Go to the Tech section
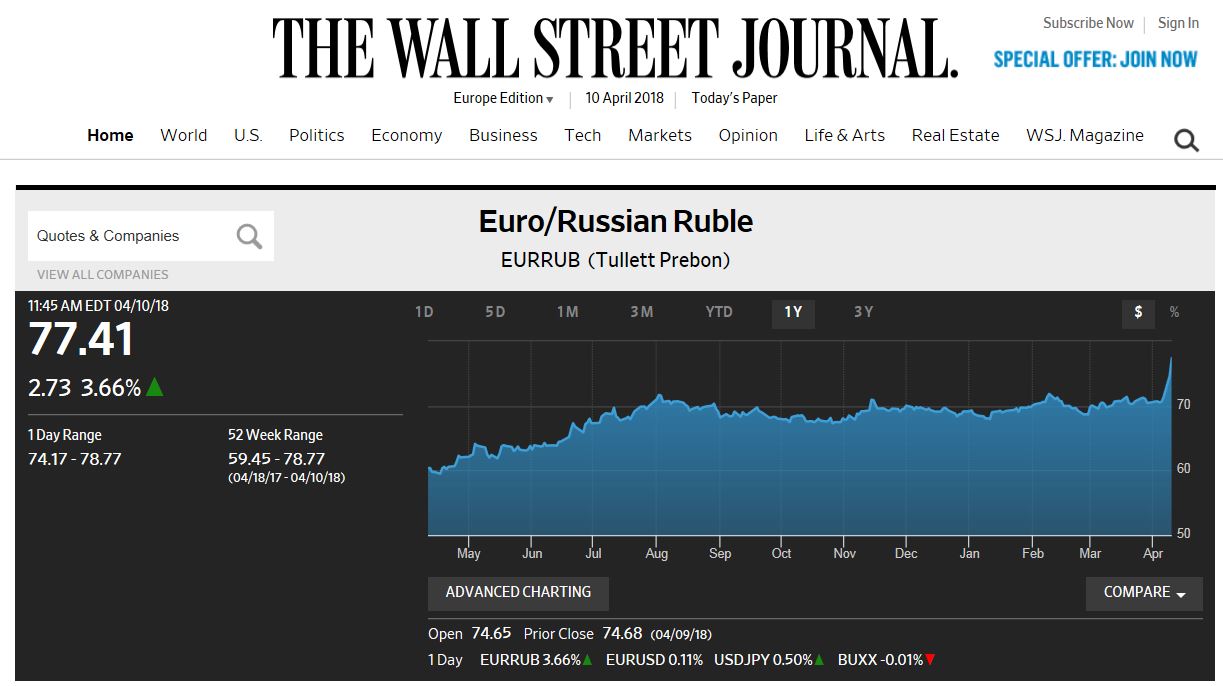Screen dimensions: 1223x686 point(582,135)
